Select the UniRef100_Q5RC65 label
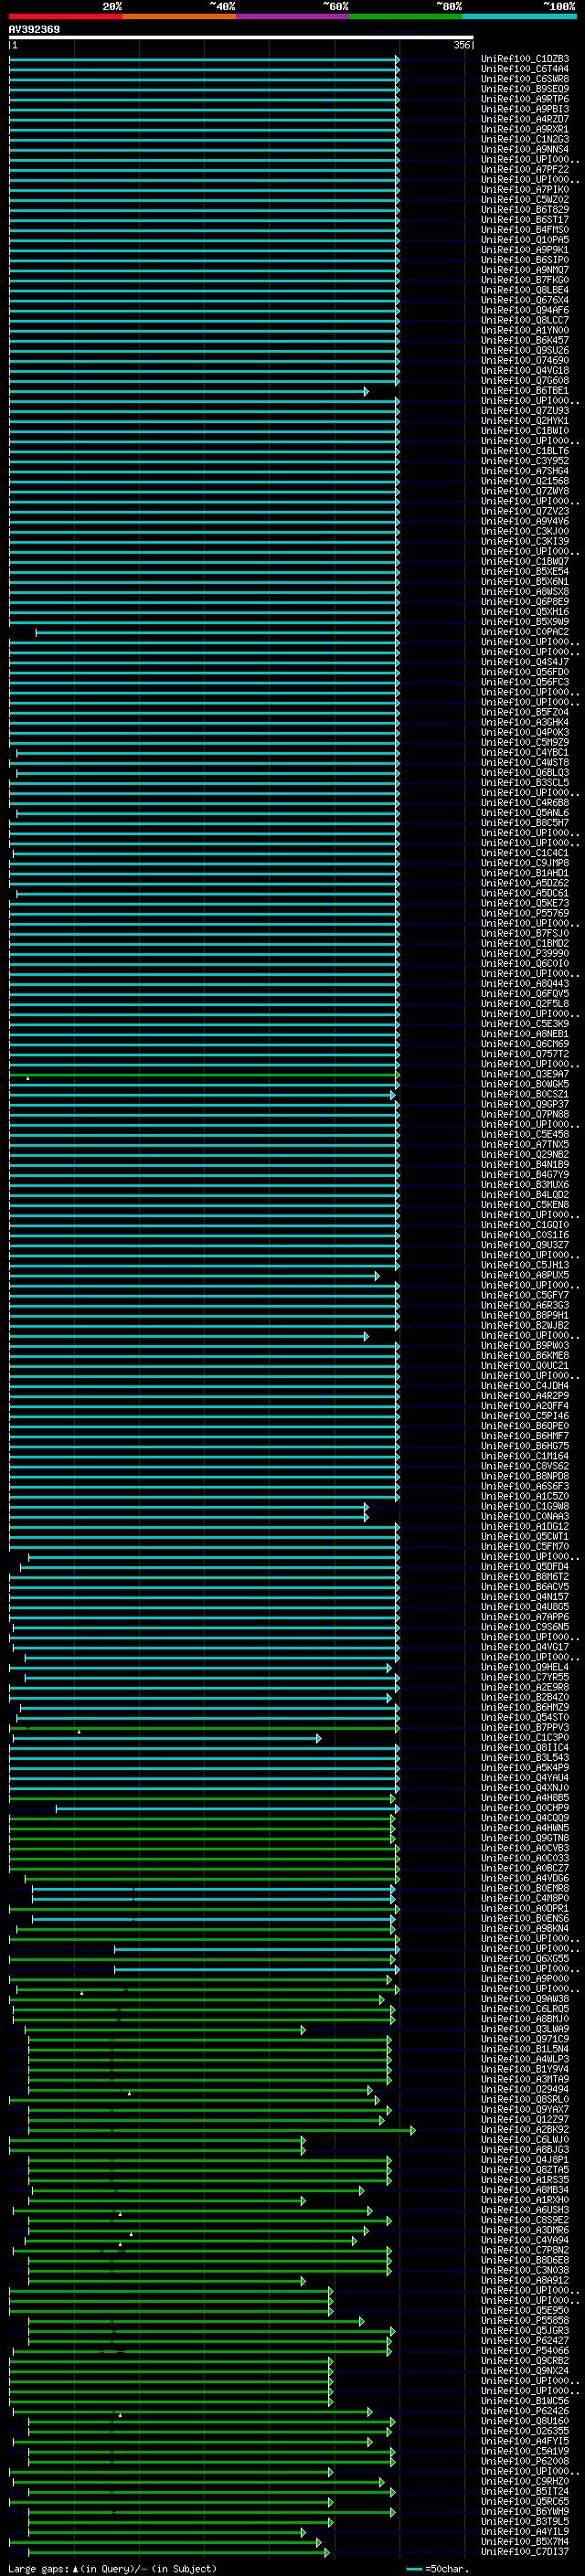Image resolution: width=585 pixels, height=2576 pixels. tap(525, 2502)
